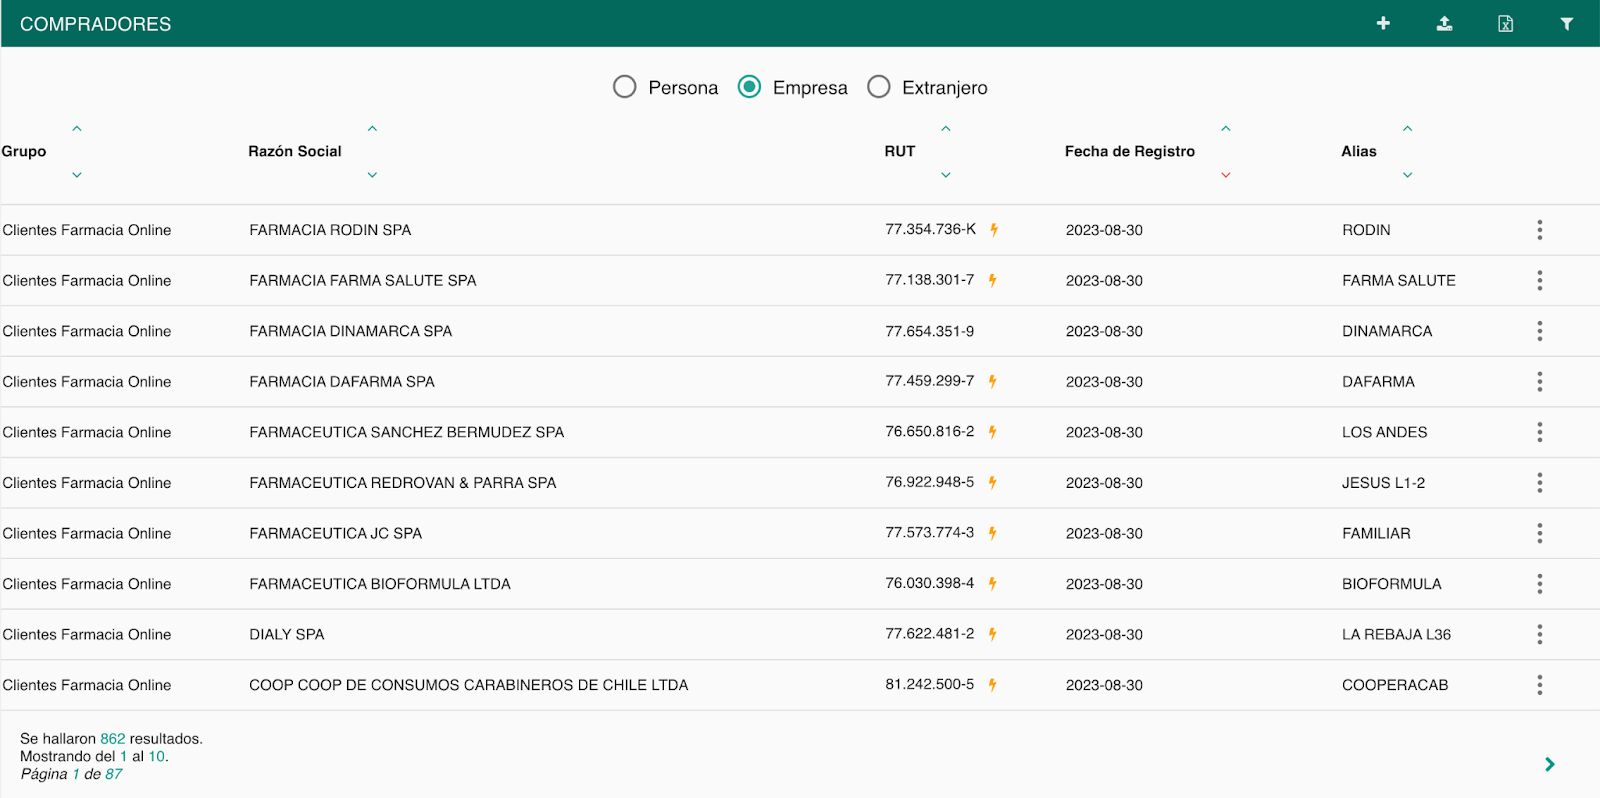The height and width of the screenshot is (798, 1600).
Task: Sort Grupo column descending with down chevron
Action: coord(77,175)
